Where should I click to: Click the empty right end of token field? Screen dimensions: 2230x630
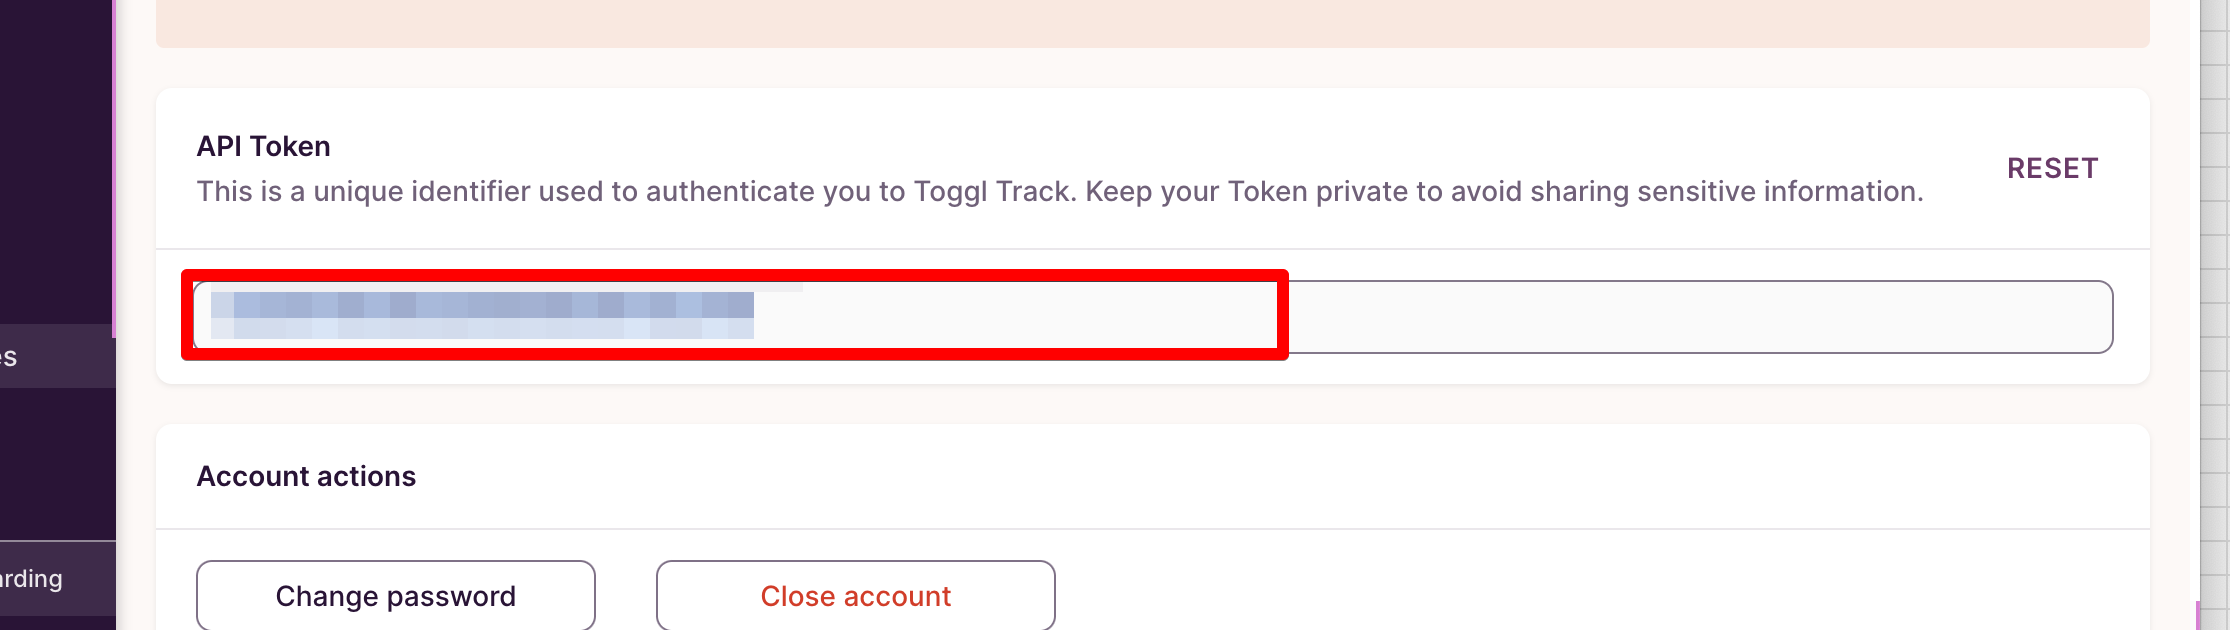(1700, 317)
